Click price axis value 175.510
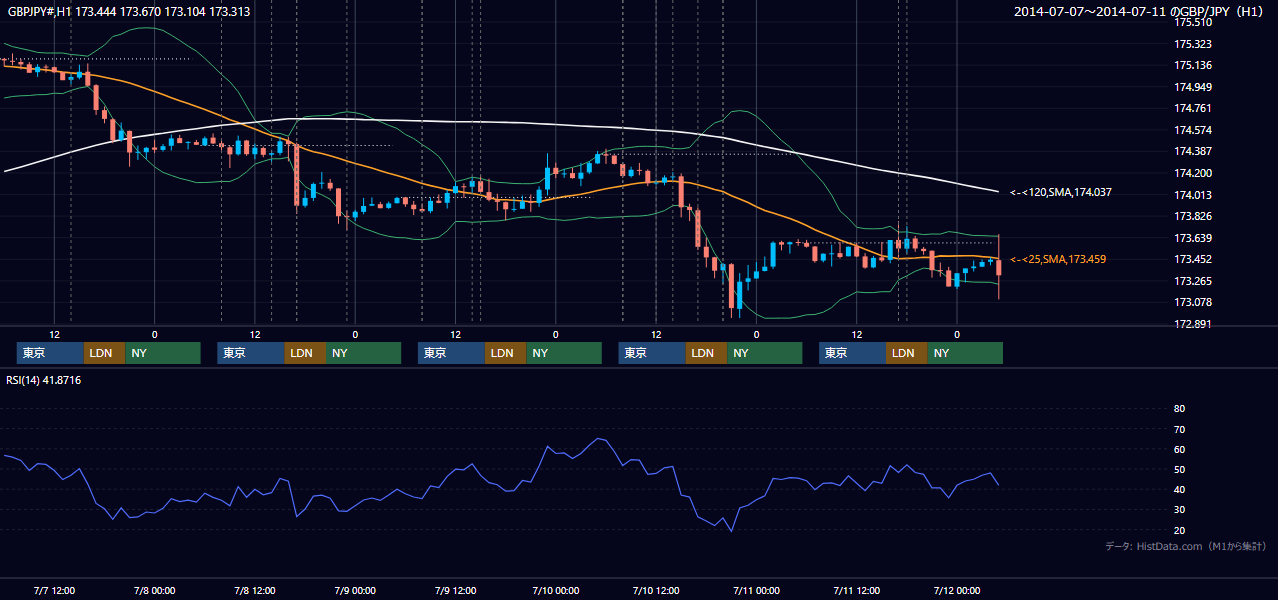 (1192, 22)
